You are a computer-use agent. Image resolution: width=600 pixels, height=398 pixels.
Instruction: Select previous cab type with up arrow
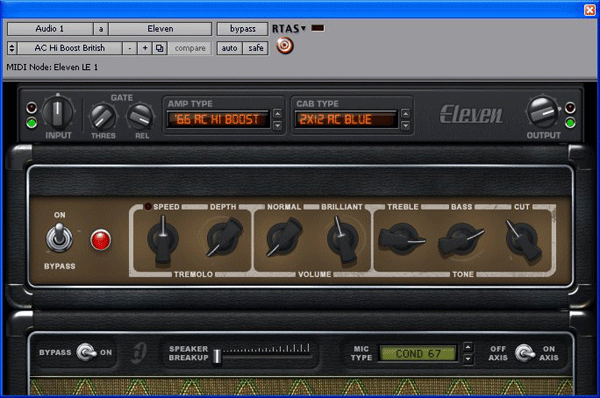click(x=406, y=114)
